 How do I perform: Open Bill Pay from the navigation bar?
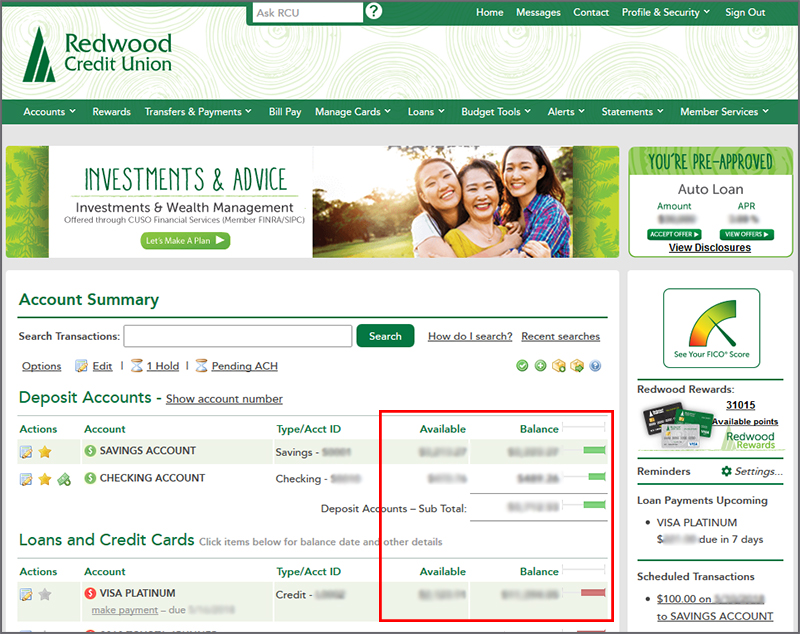coord(285,112)
